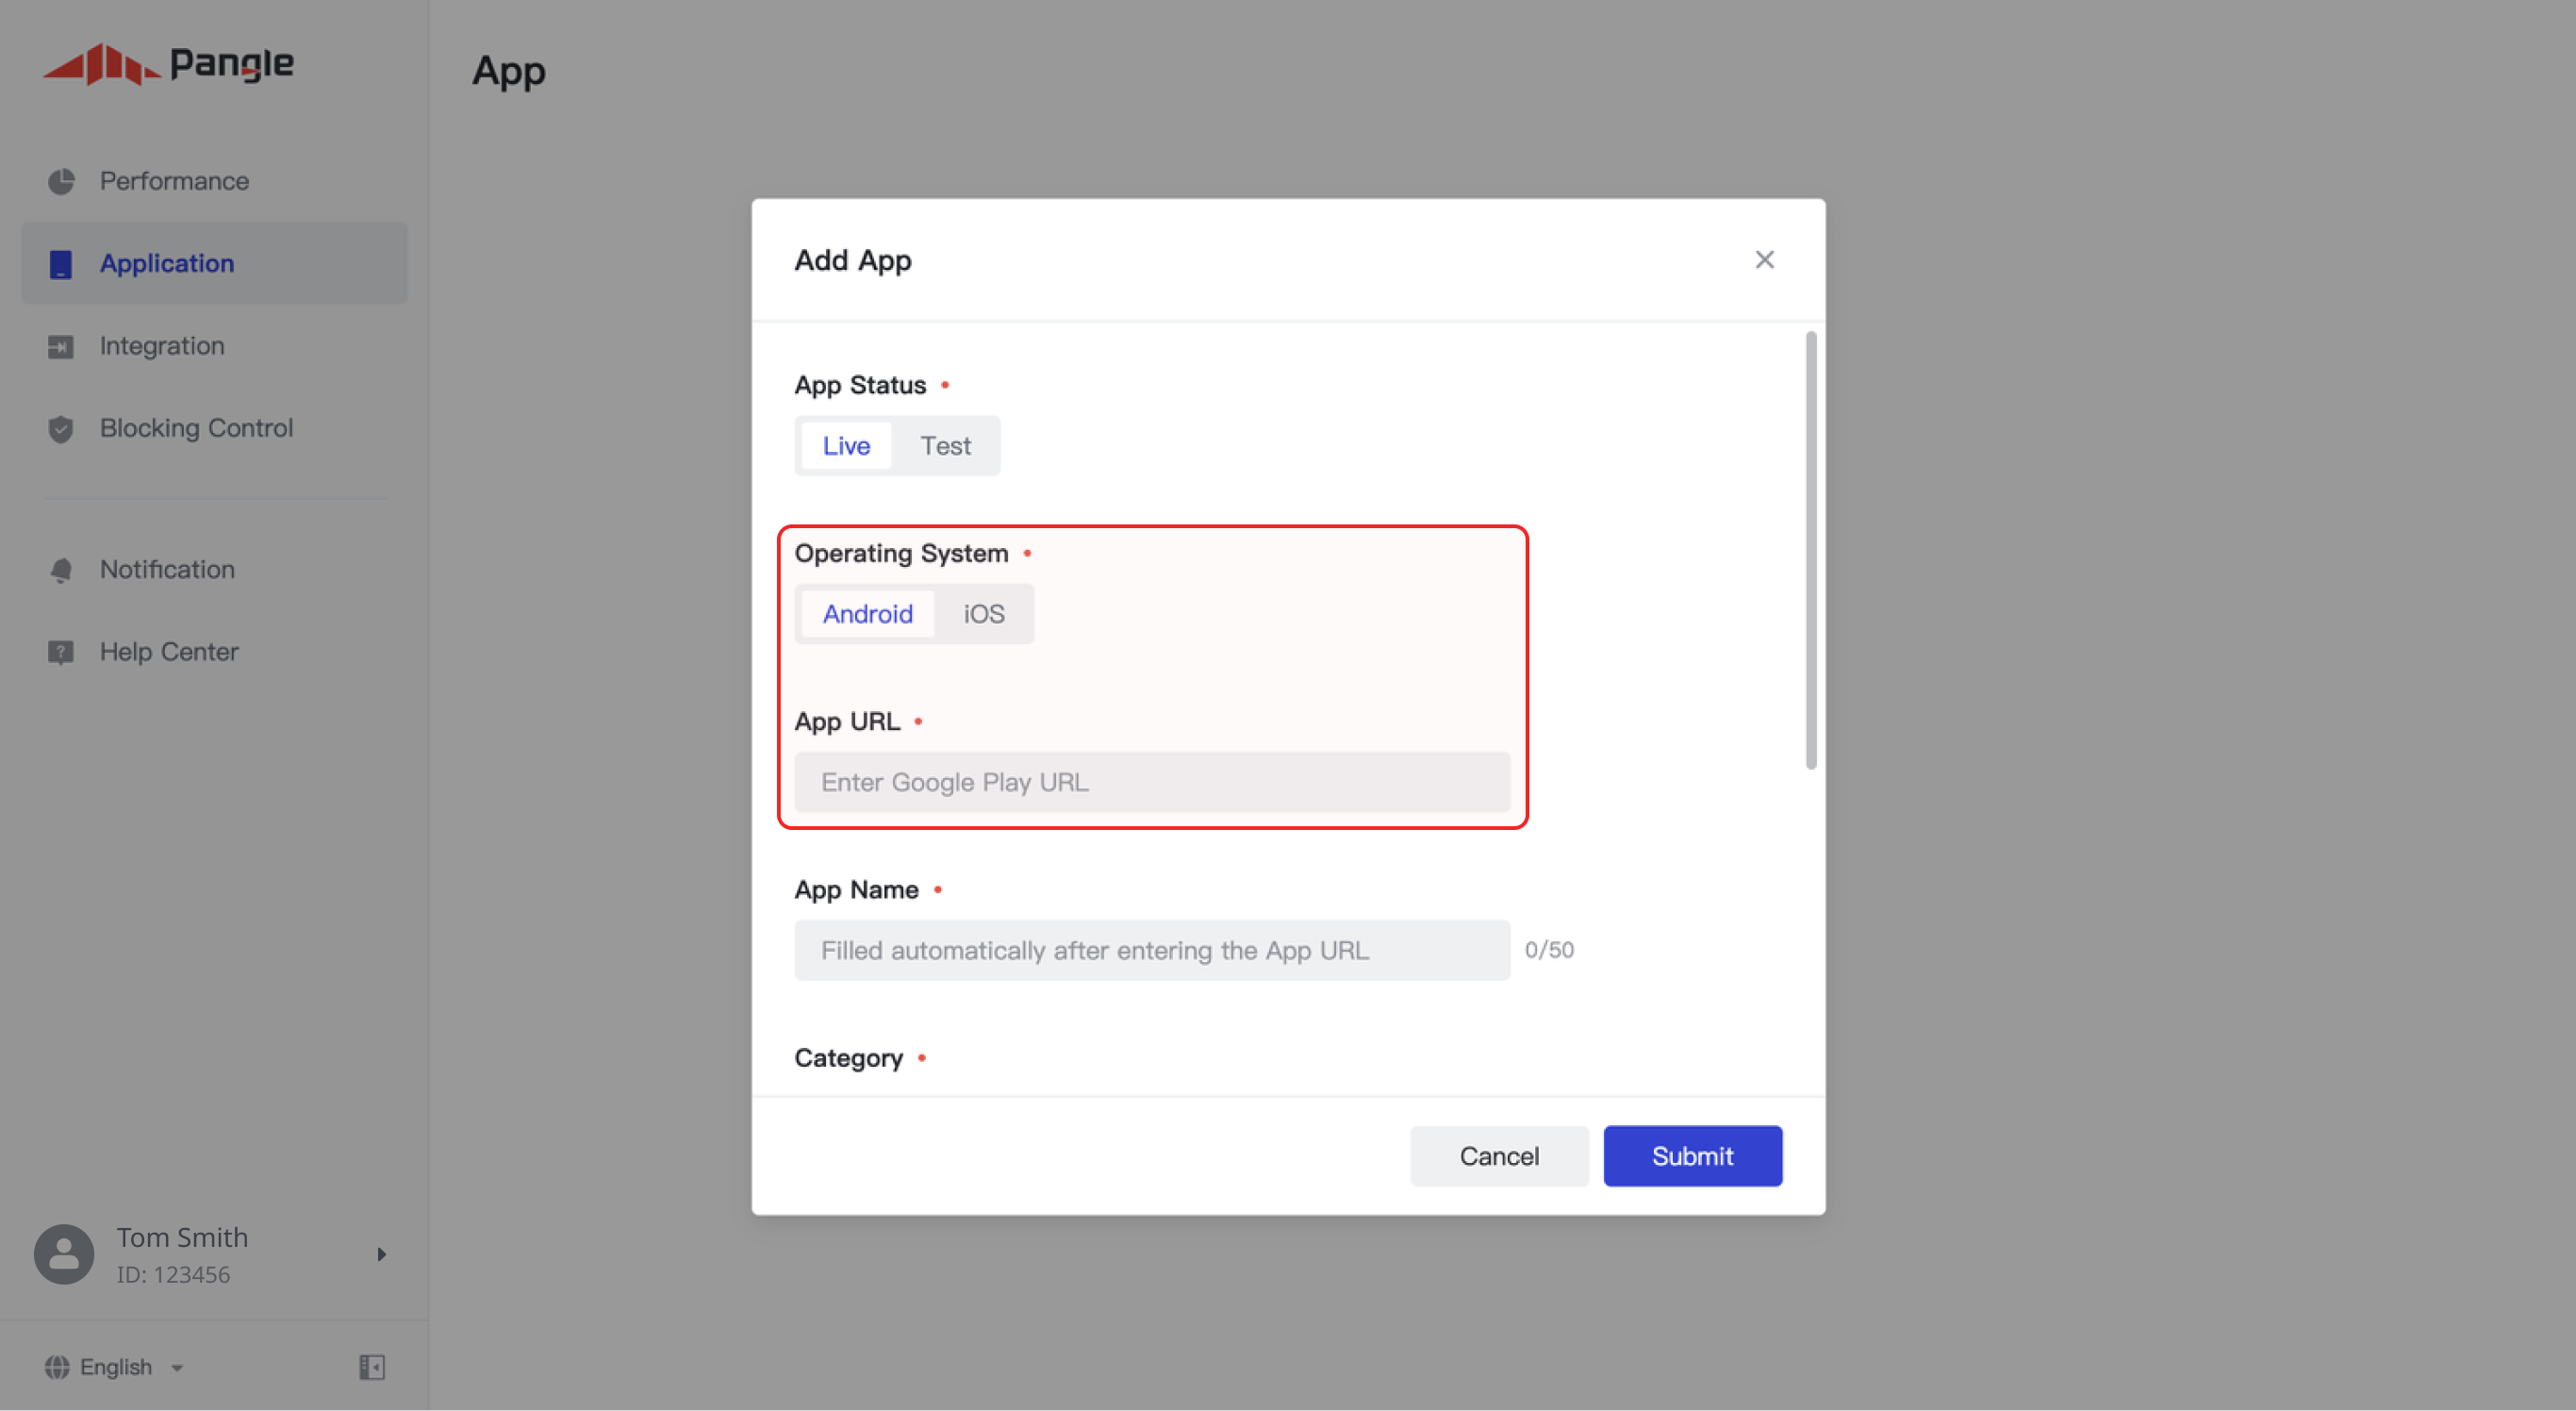Open the Notification section

[x=214, y=570]
